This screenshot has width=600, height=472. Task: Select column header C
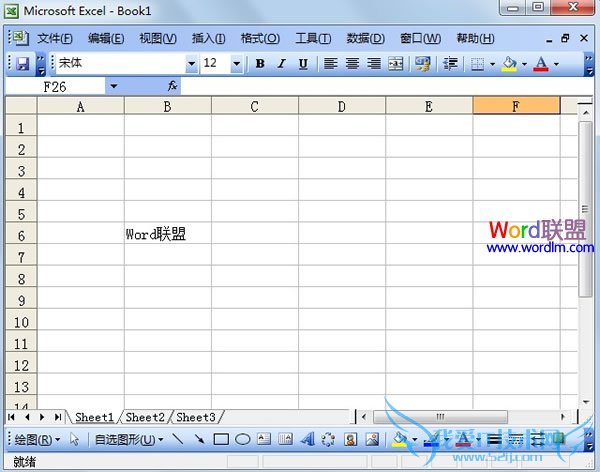click(x=254, y=106)
